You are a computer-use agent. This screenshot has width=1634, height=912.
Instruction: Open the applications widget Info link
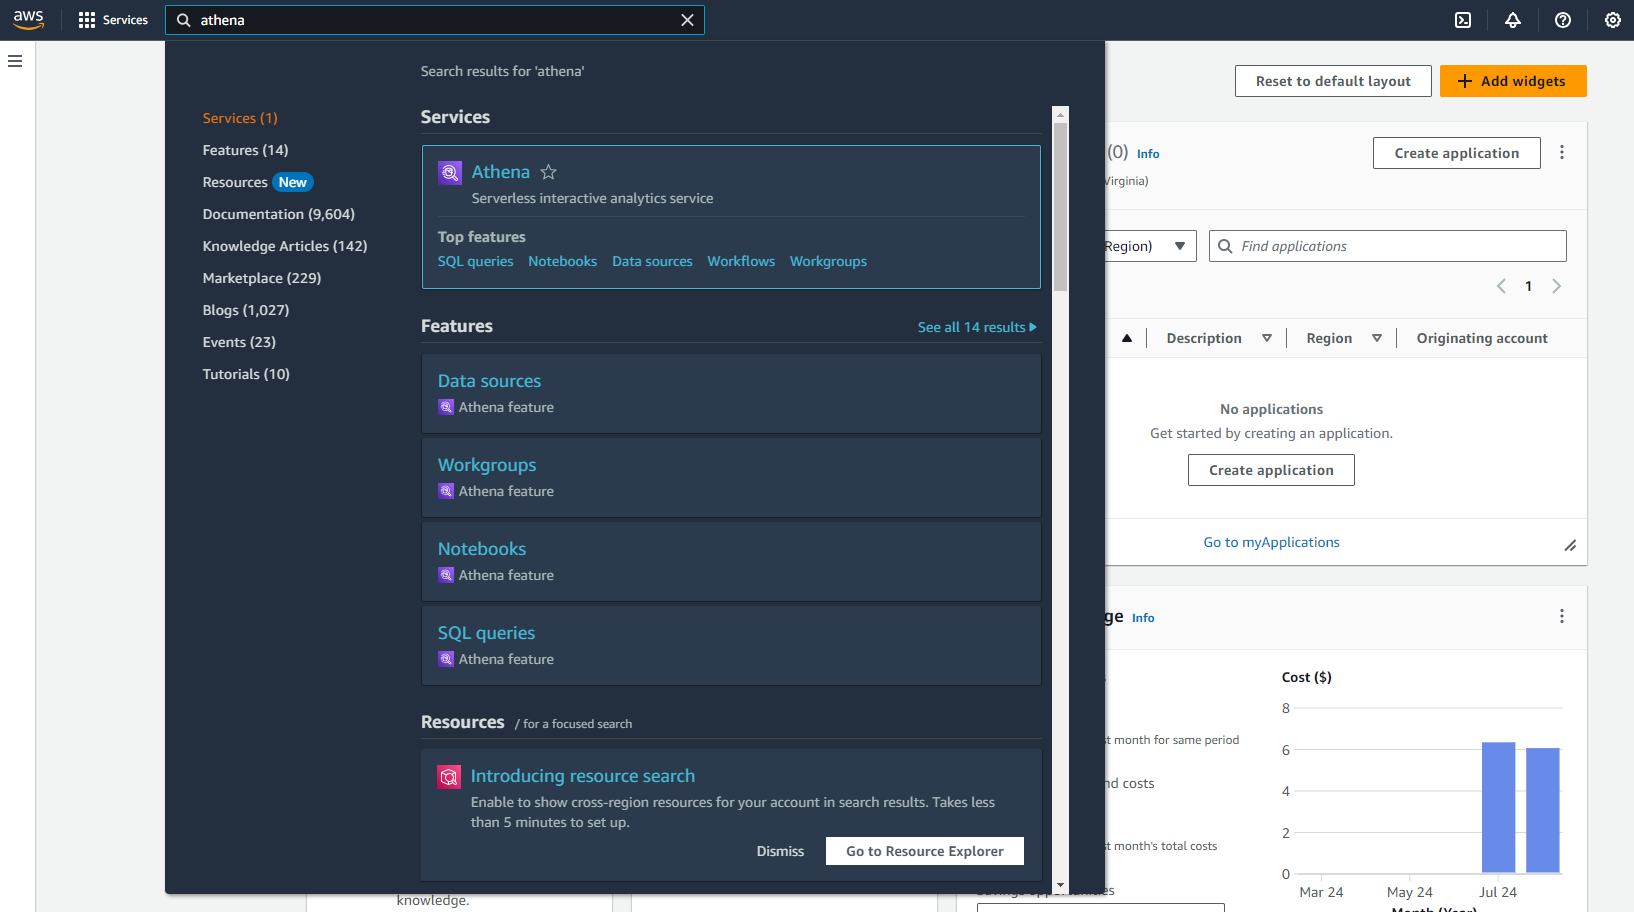pos(1148,154)
